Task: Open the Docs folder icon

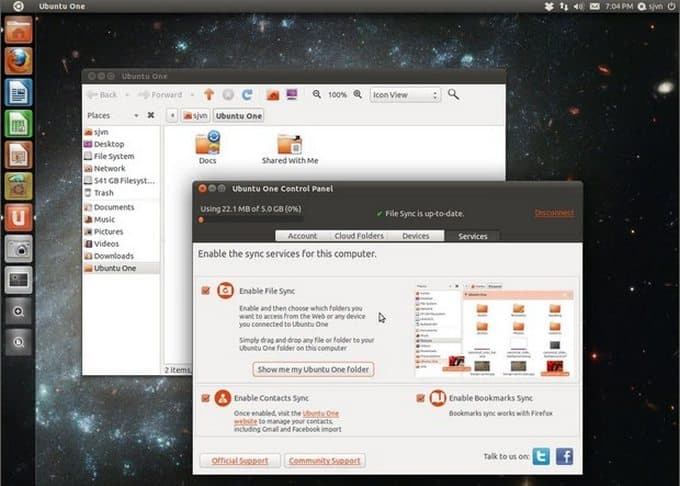Action: pyautogui.click(x=207, y=148)
